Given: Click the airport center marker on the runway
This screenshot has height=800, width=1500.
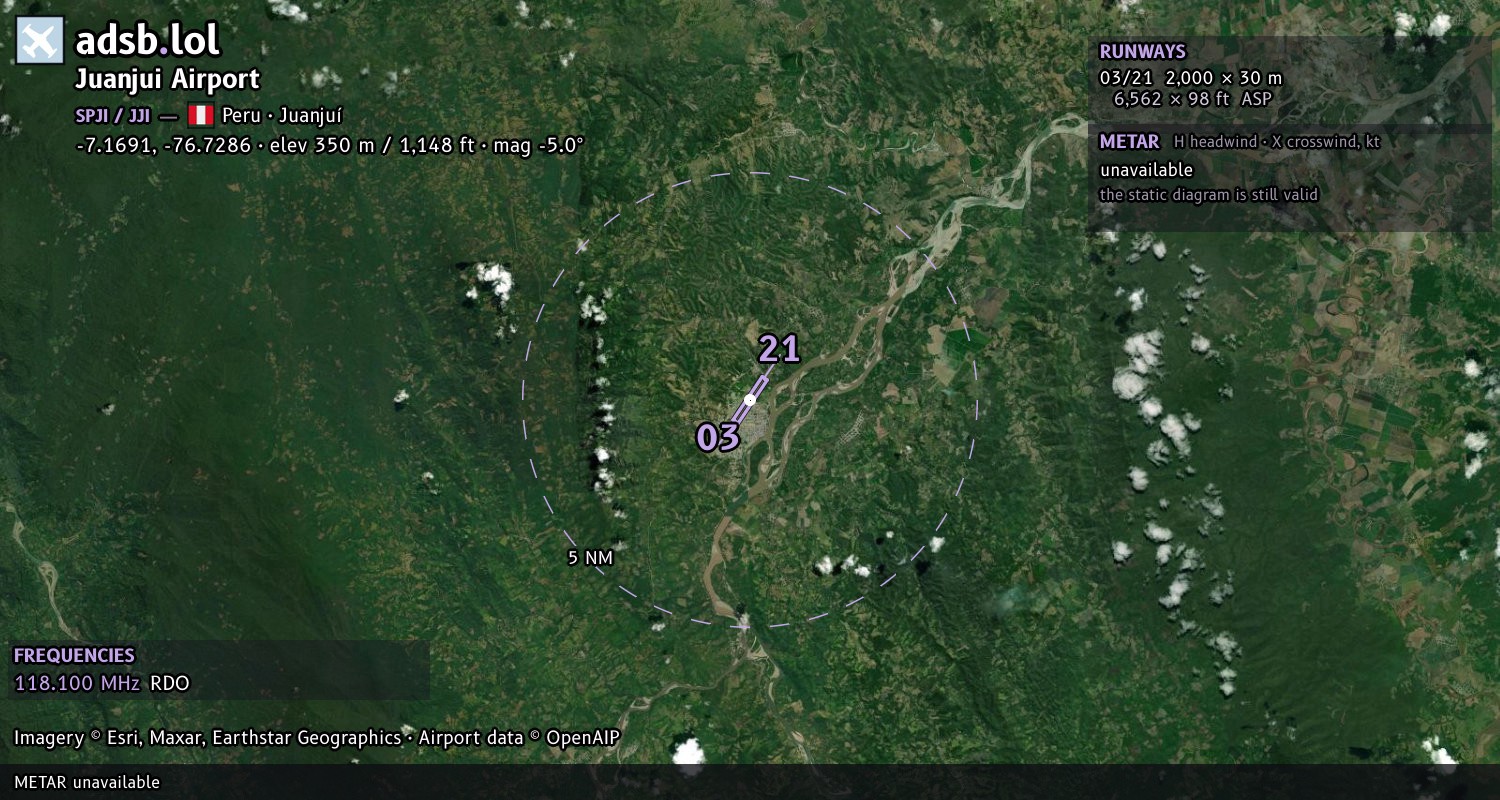Looking at the screenshot, I should point(750,399).
